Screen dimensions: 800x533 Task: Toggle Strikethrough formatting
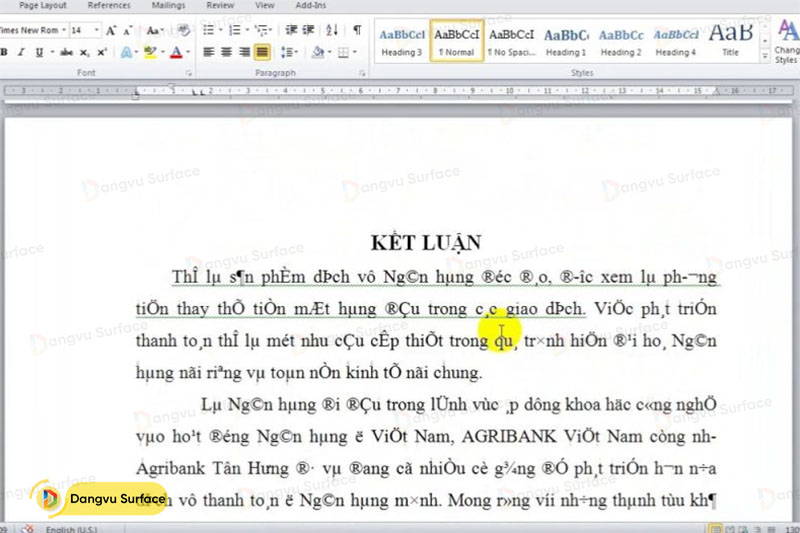point(66,52)
